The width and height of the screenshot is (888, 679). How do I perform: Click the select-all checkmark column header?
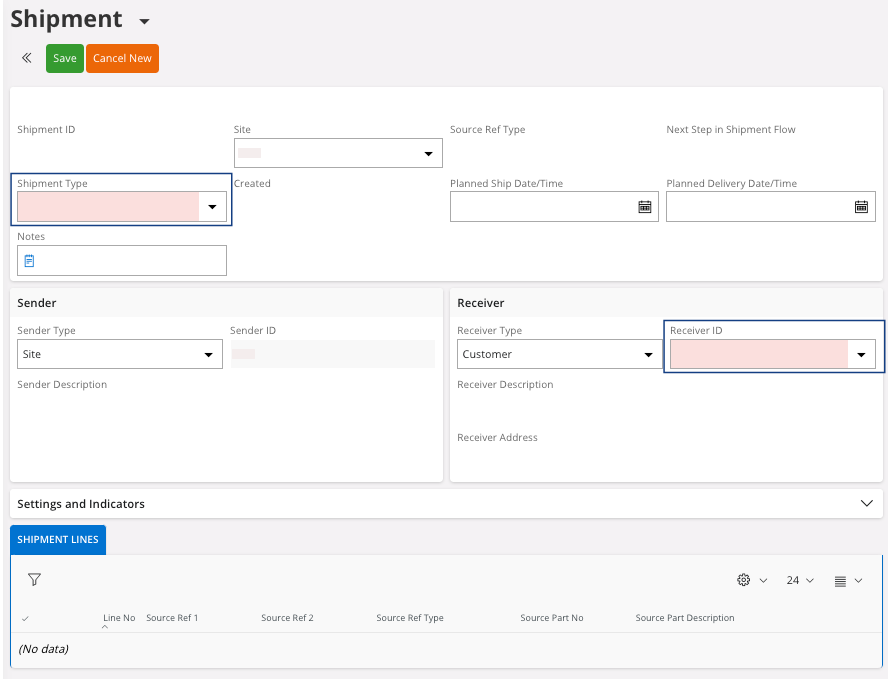point(25,619)
